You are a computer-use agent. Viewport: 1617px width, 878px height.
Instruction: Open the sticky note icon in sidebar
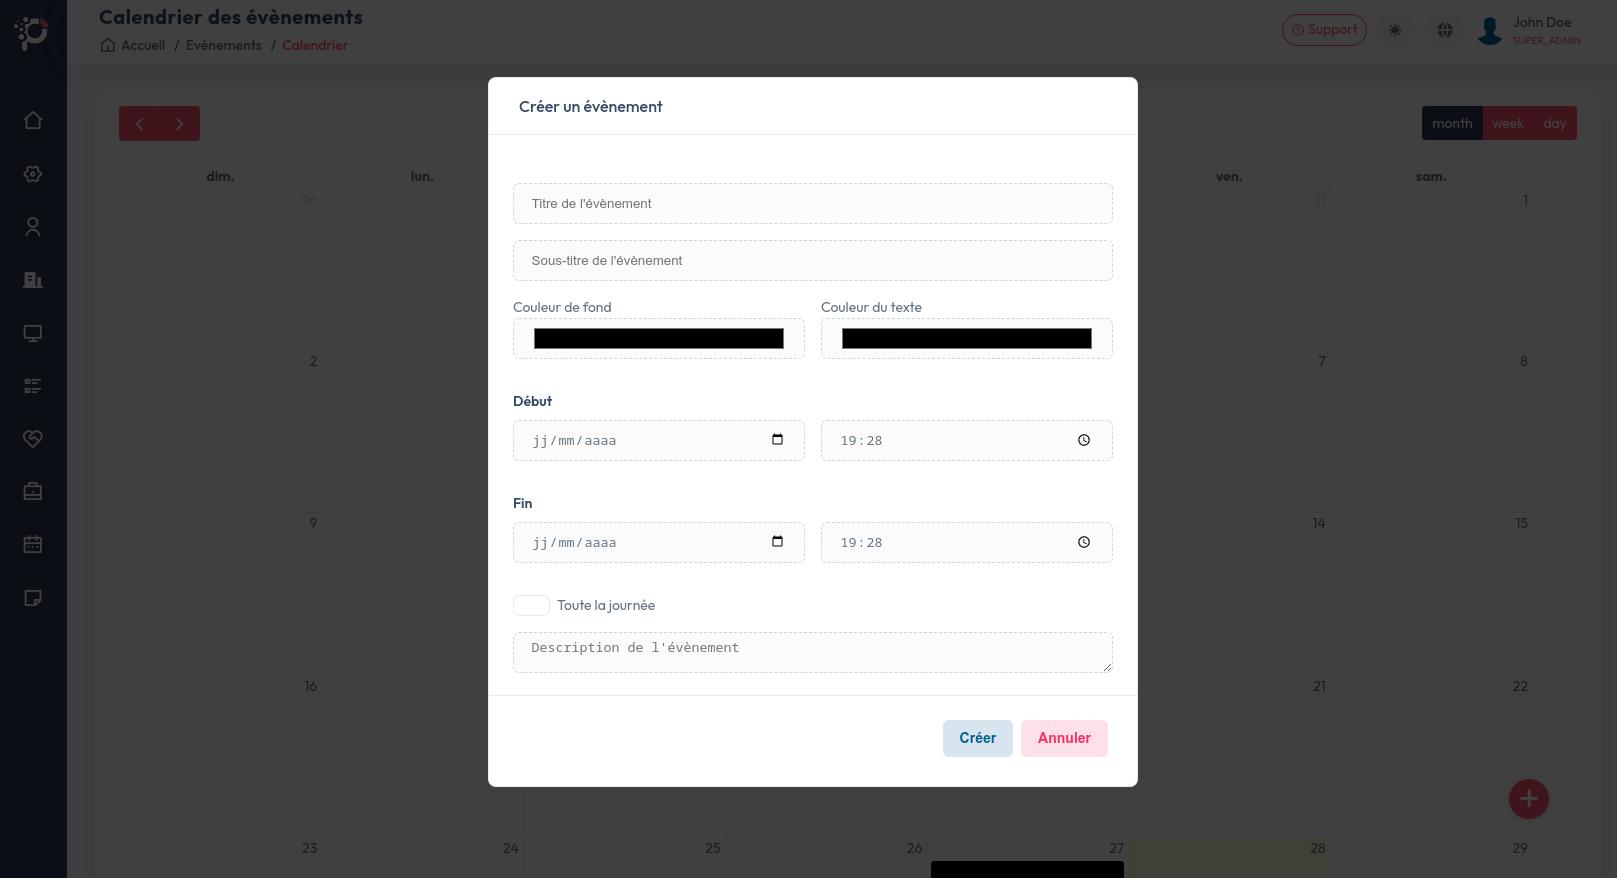(33, 598)
